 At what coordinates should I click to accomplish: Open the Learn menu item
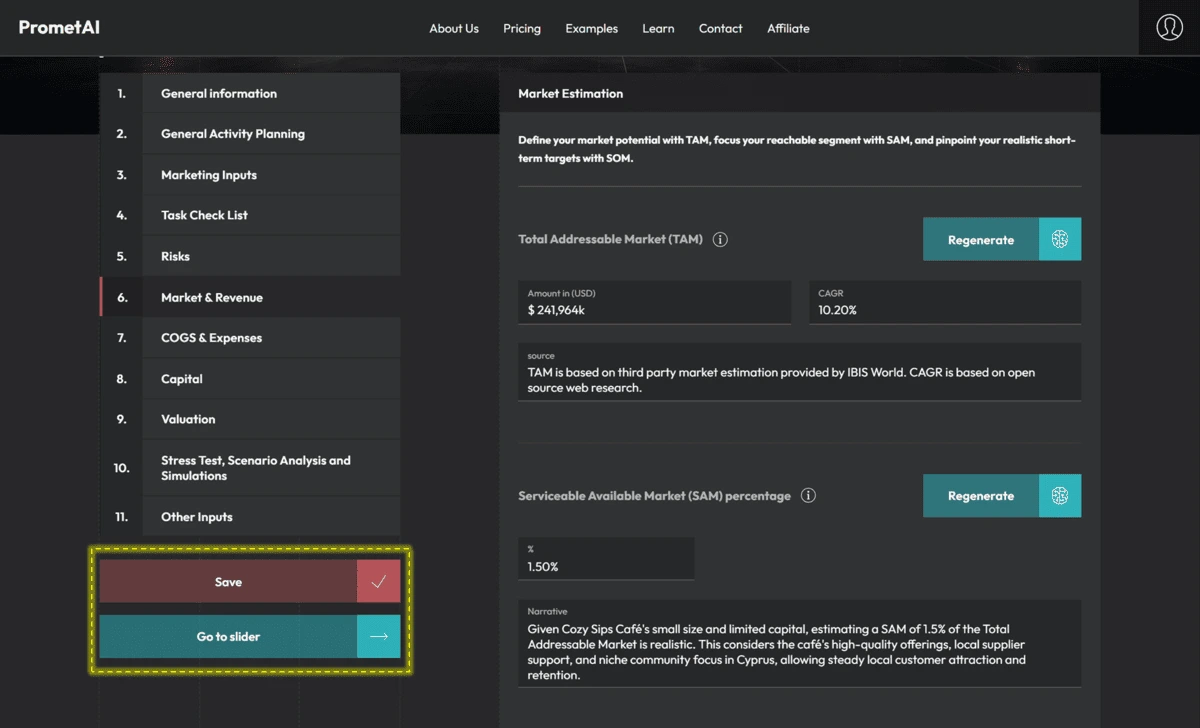tap(658, 28)
